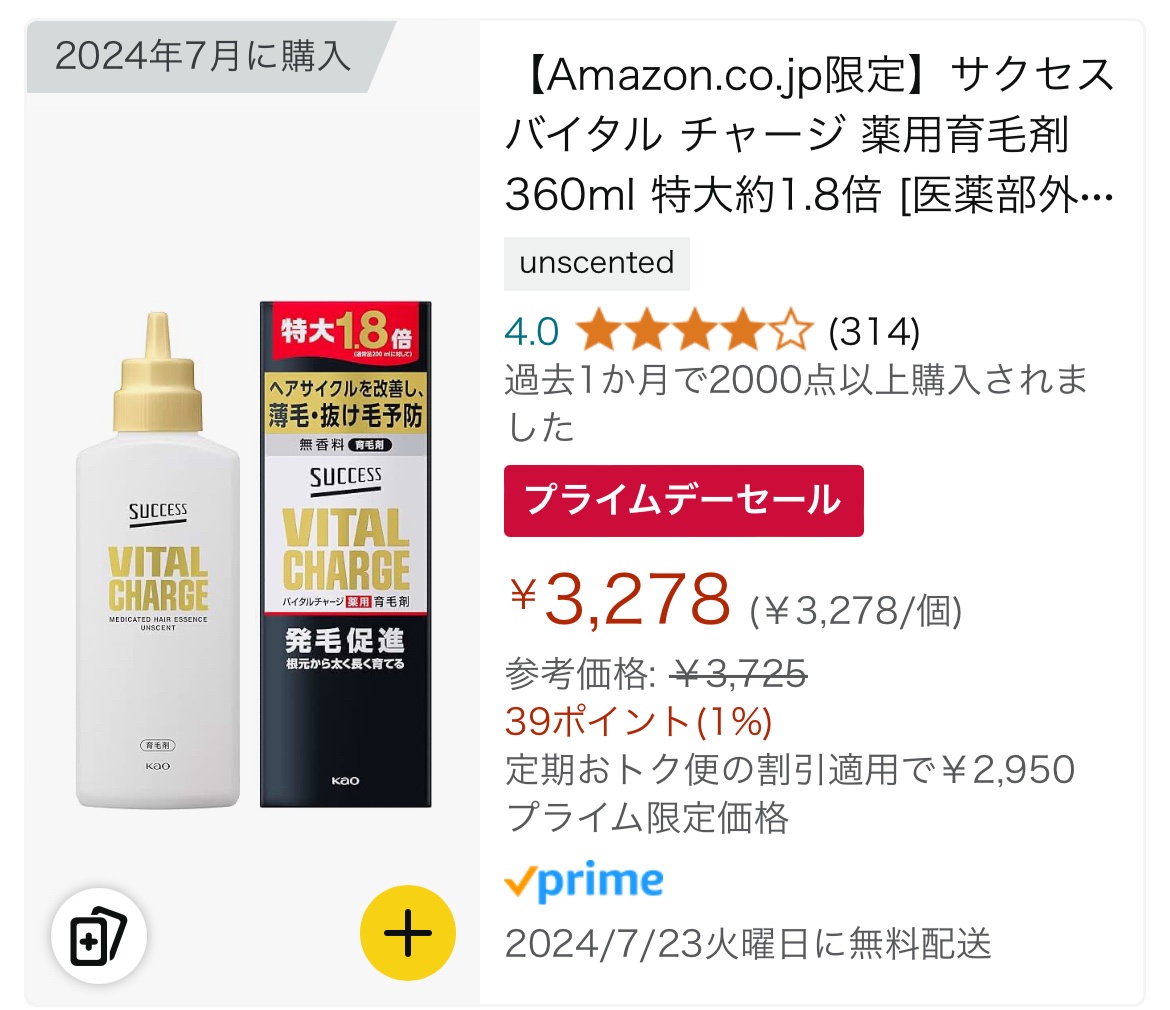The width and height of the screenshot is (1170, 1010).
Task: Click the 過去1か月で2000点以上購入 text
Action: click(796, 403)
